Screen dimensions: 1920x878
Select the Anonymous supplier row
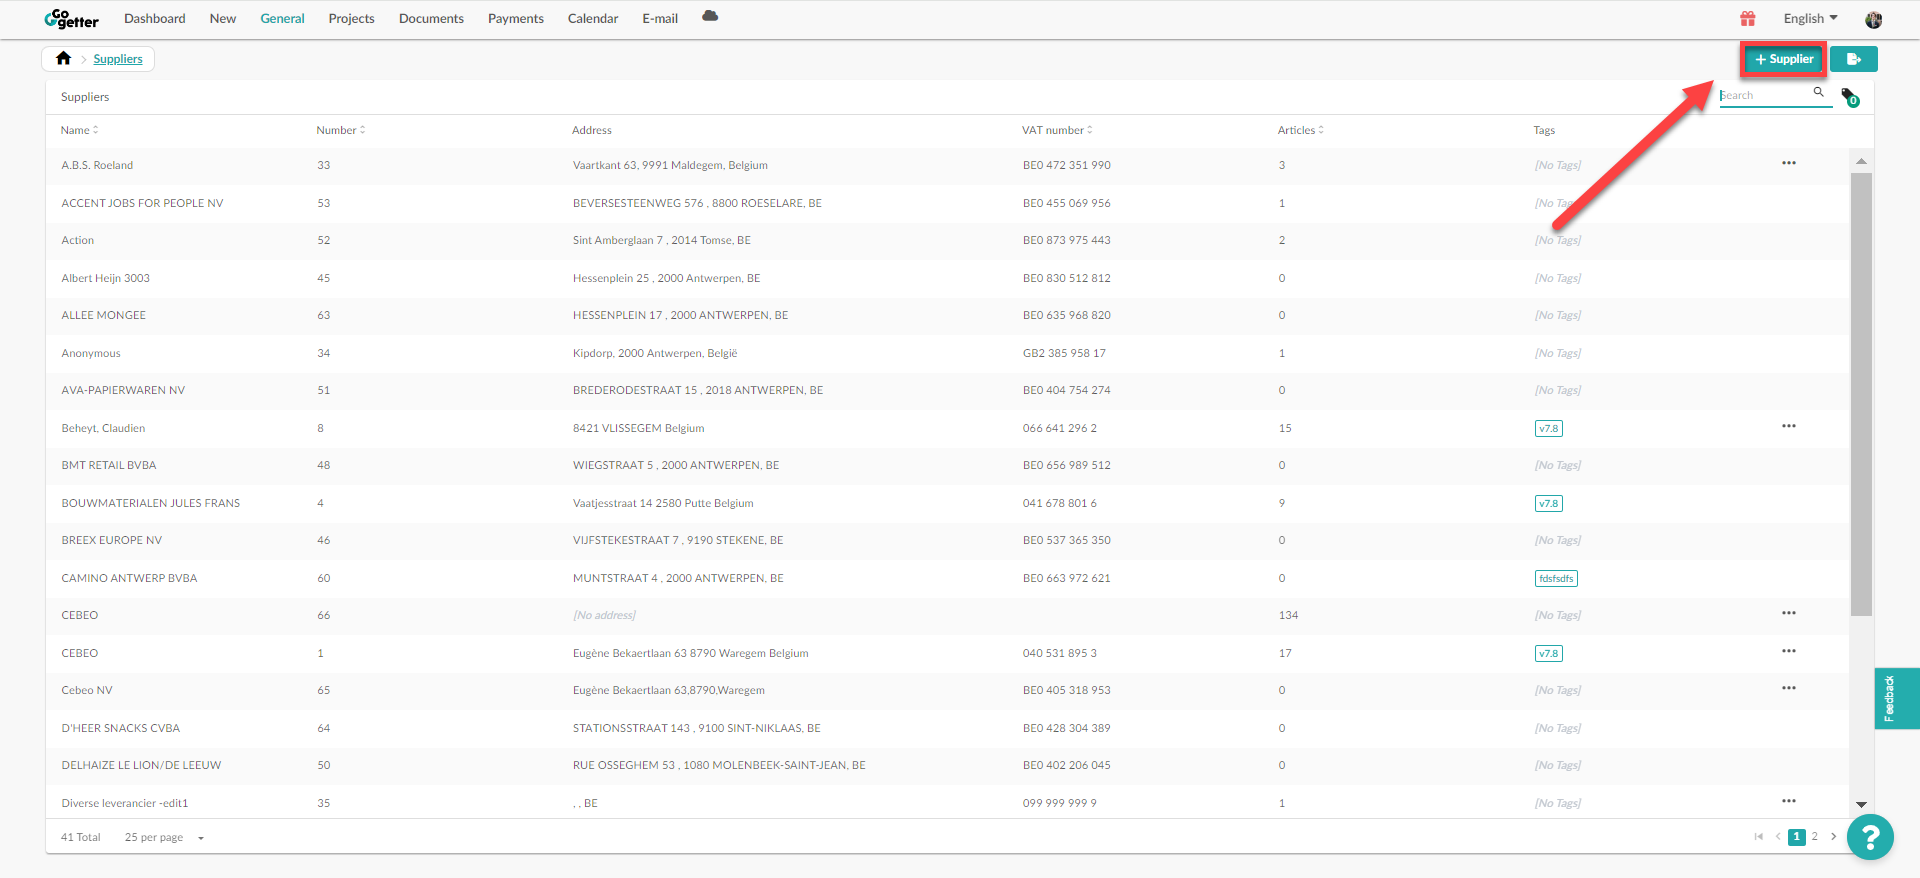947,353
